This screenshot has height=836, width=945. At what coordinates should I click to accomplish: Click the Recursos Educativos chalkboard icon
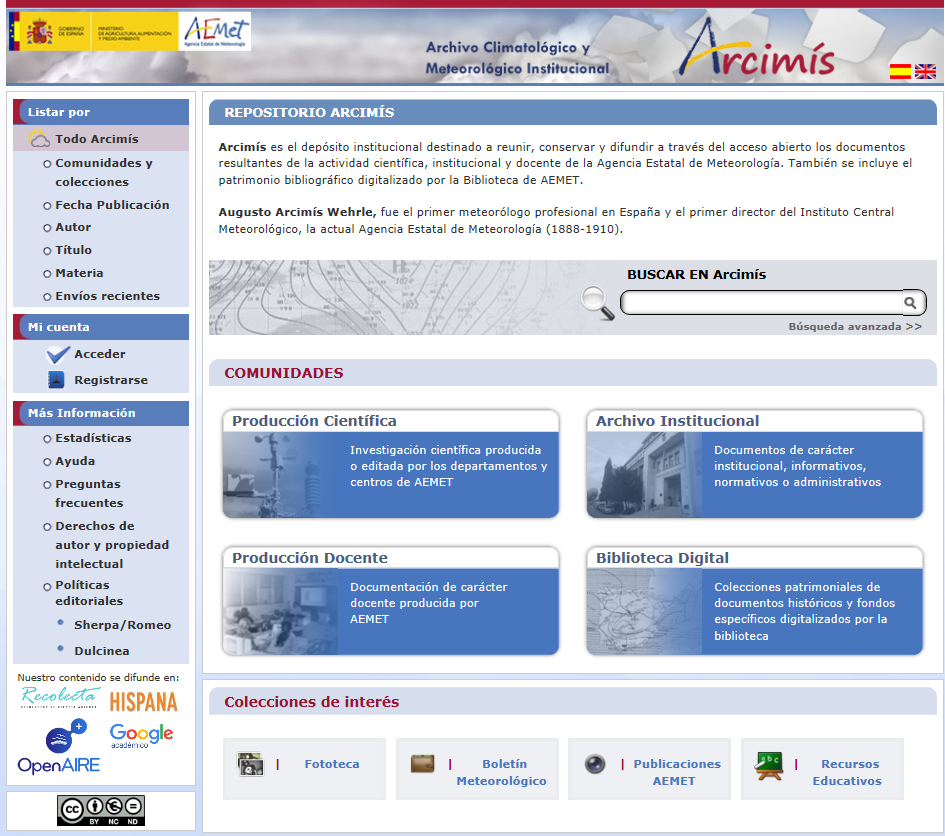[768, 765]
